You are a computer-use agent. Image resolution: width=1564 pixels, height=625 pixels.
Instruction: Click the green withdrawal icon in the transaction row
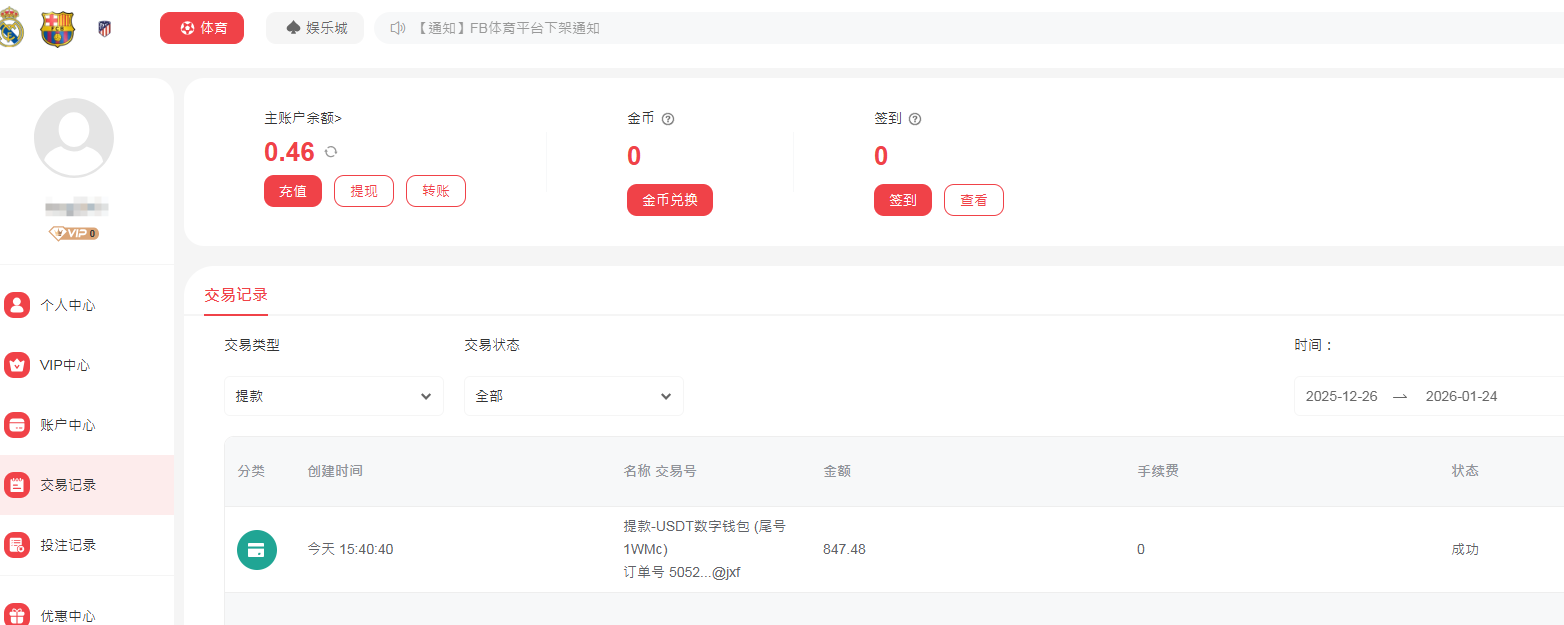tap(257, 549)
